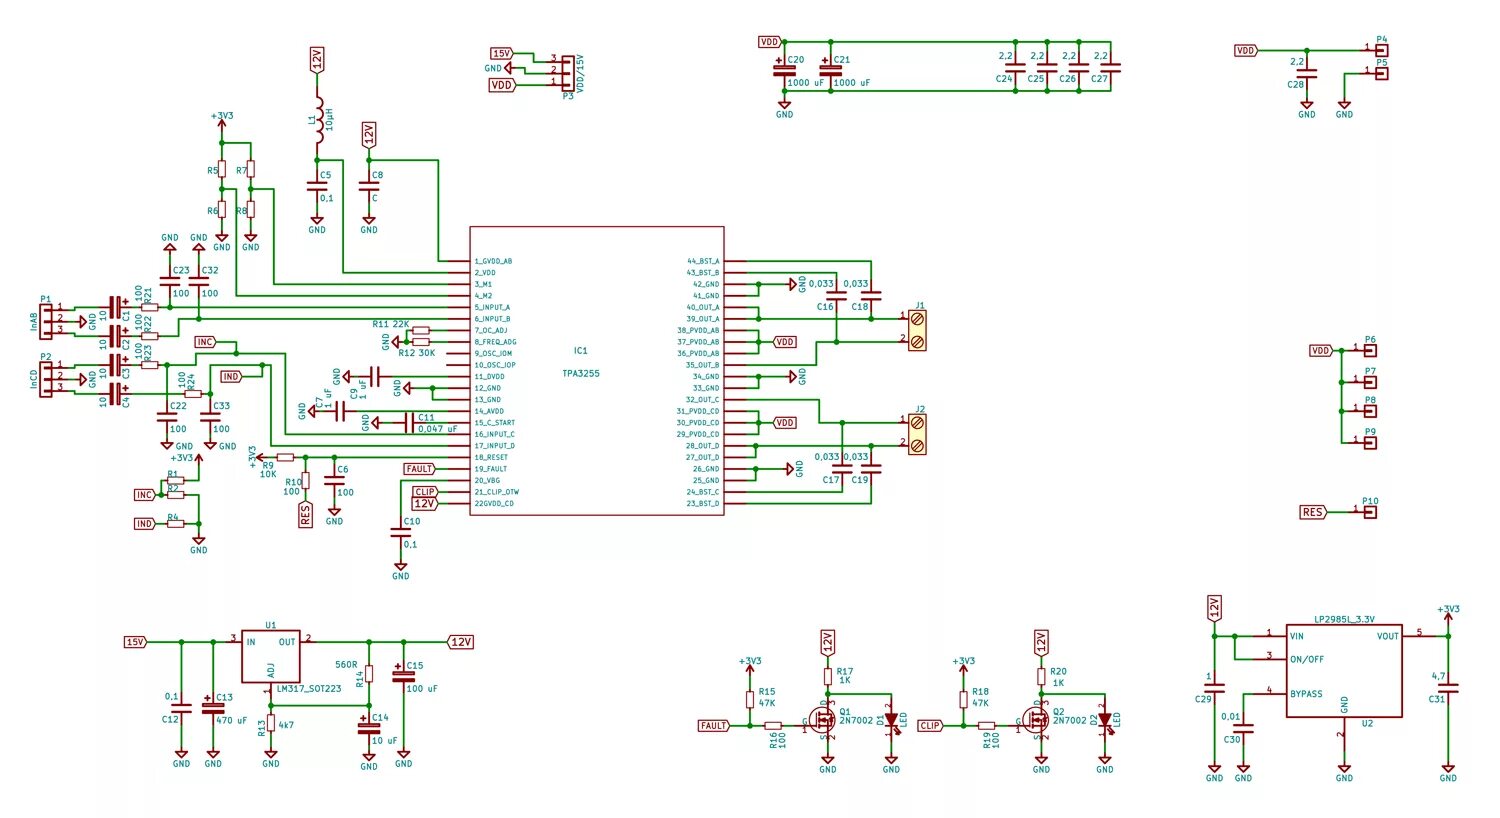Select the C29 input capacitor

click(x=1214, y=688)
